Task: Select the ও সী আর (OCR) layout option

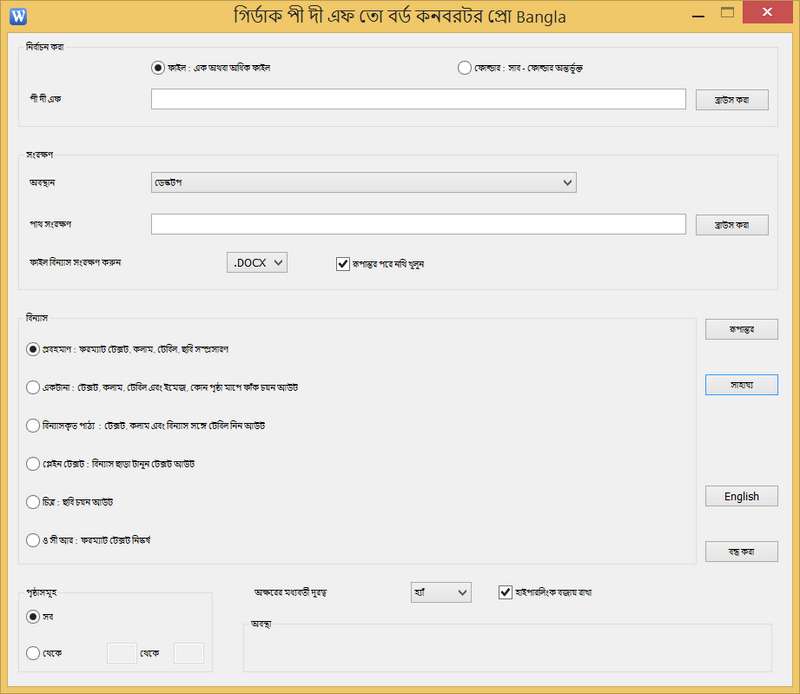Action: click(33, 540)
